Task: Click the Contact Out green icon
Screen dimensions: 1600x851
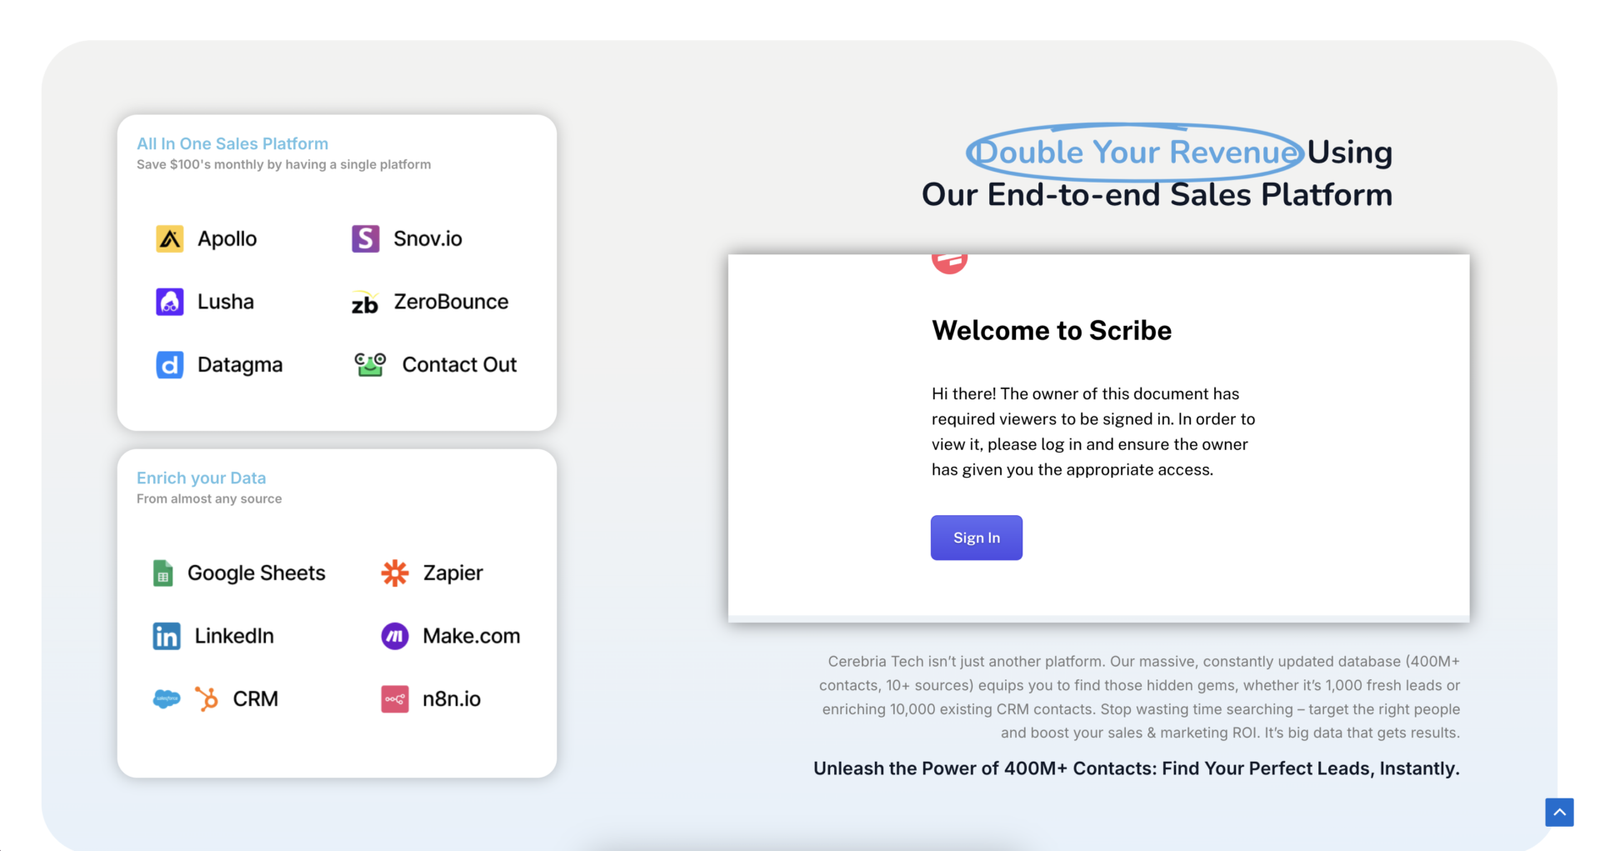Action: 370,364
